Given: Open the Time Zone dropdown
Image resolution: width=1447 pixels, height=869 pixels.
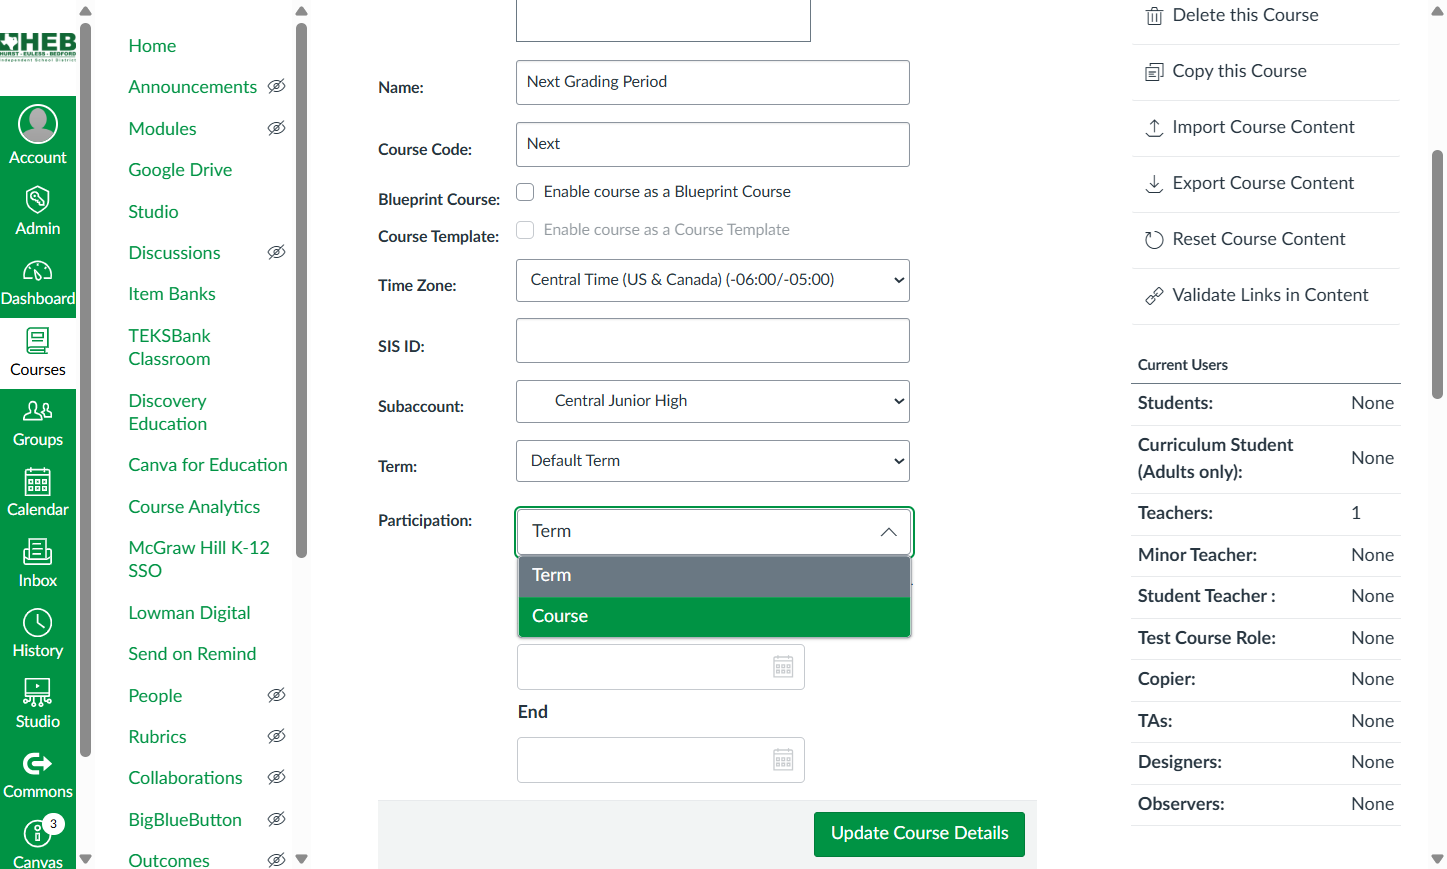Looking at the screenshot, I should (x=713, y=280).
